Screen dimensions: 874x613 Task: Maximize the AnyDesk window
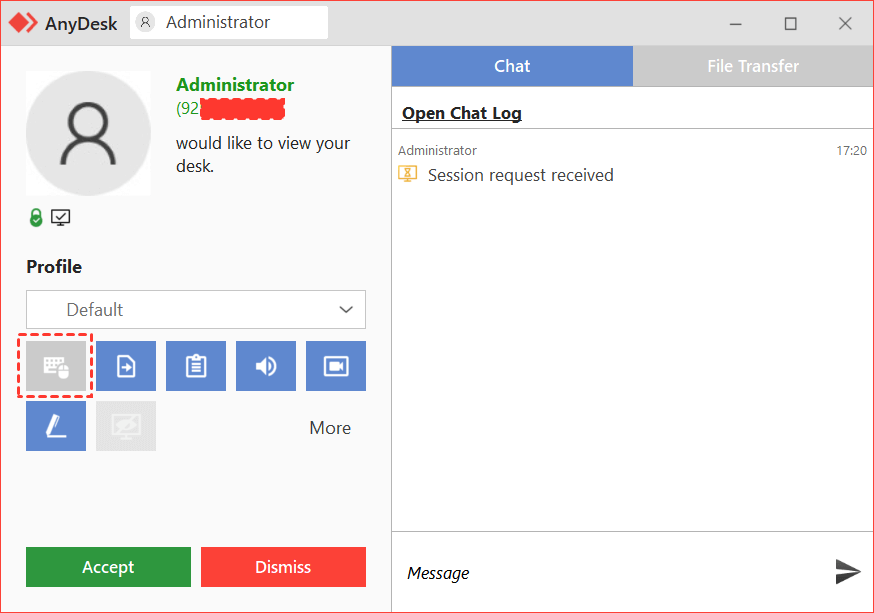click(x=790, y=23)
